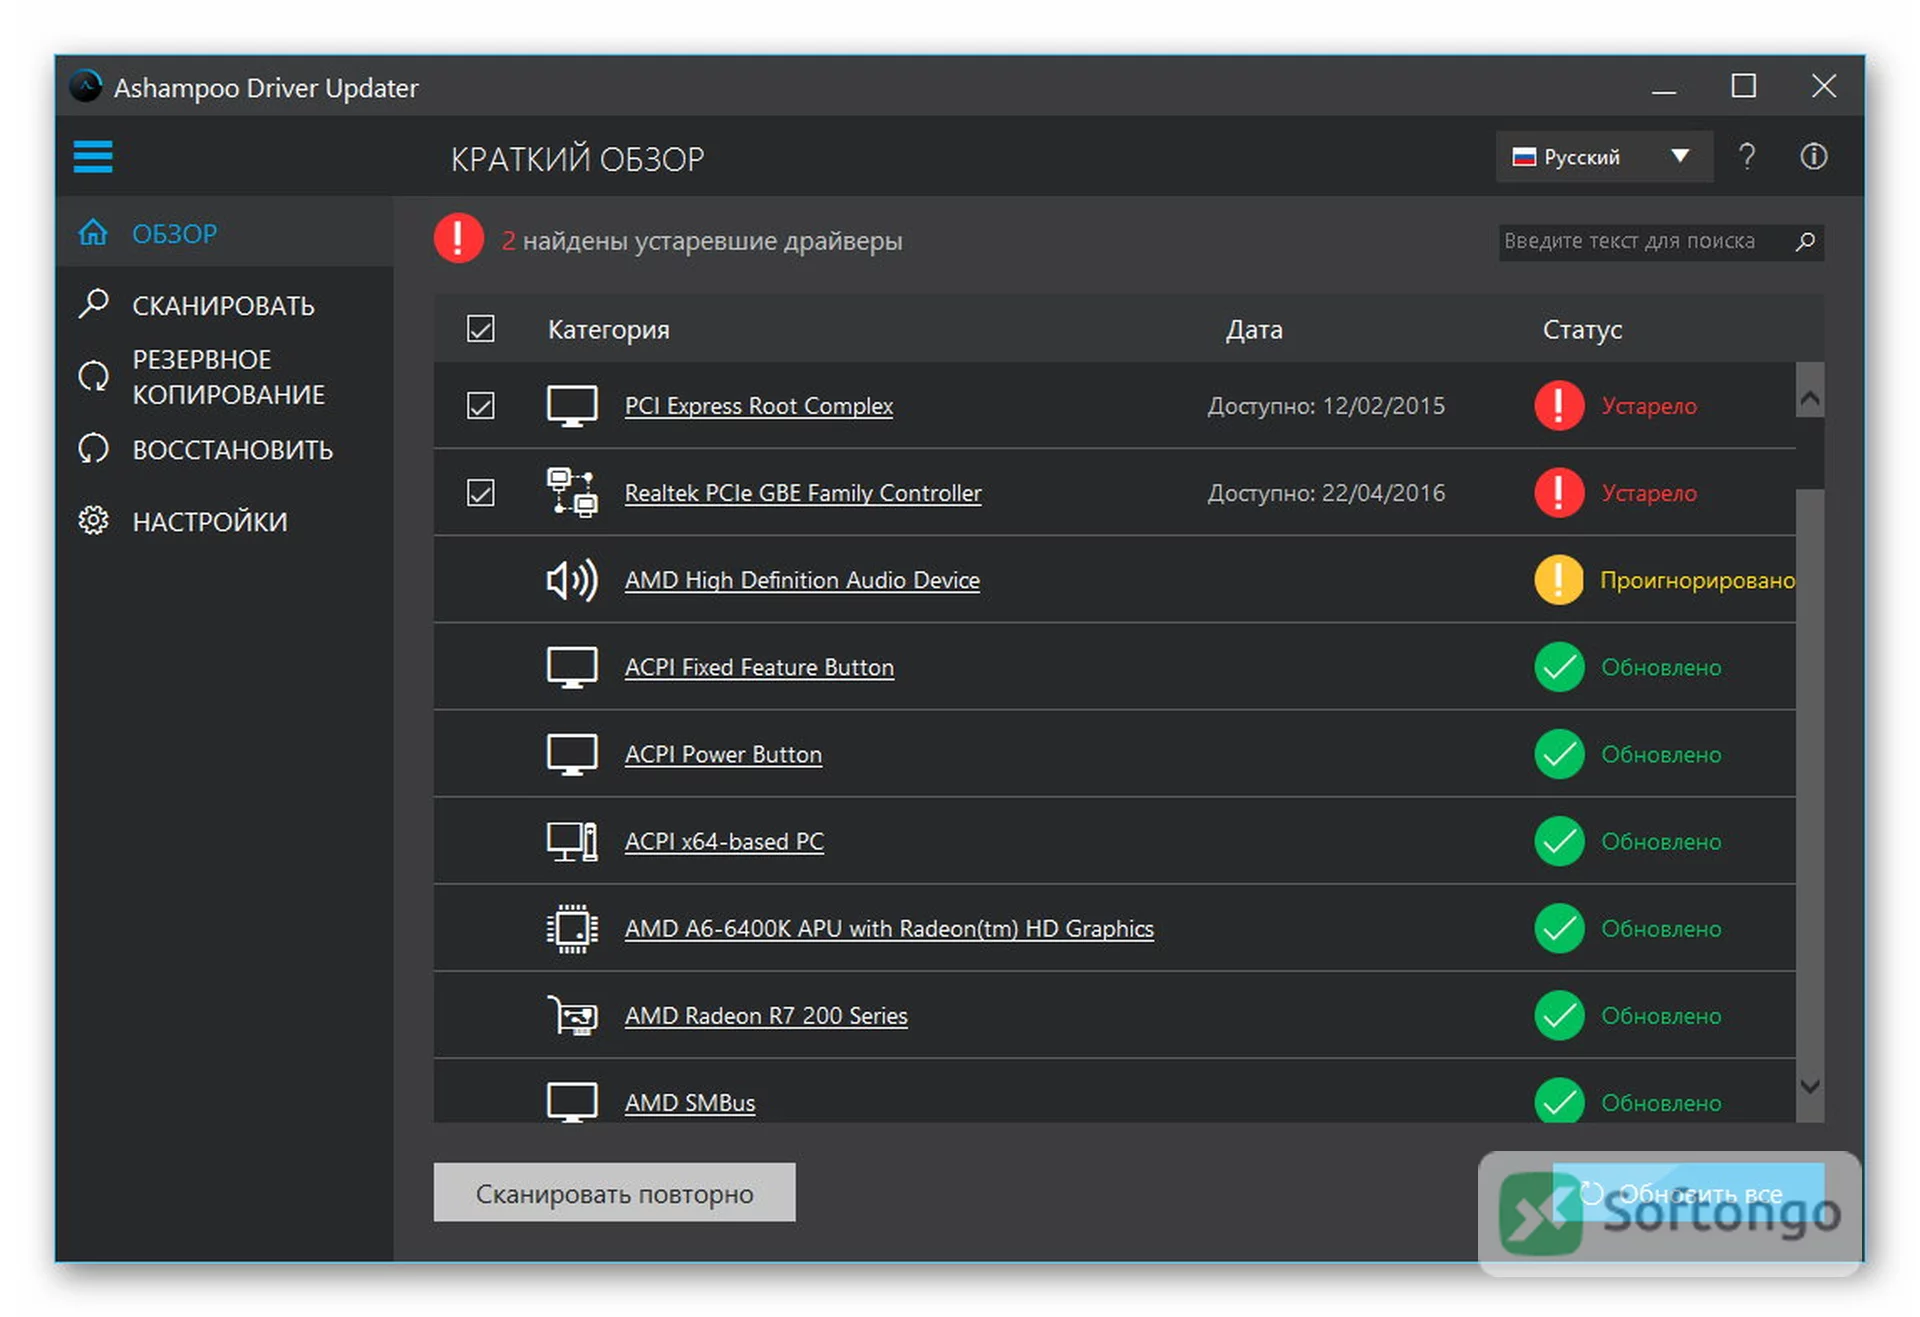The image size is (1920, 1317).
Task: Toggle the select-all checkbox in table header
Action: click(481, 329)
